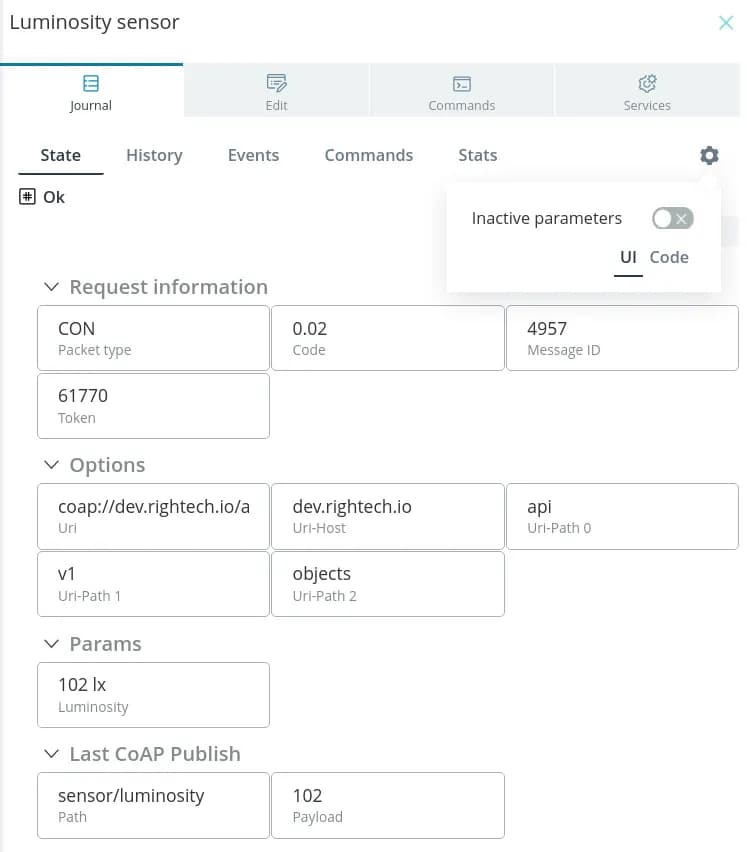This screenshot has width=747, height=852.
Task: Collapse the Options section
Action: (x=52, y=465)
